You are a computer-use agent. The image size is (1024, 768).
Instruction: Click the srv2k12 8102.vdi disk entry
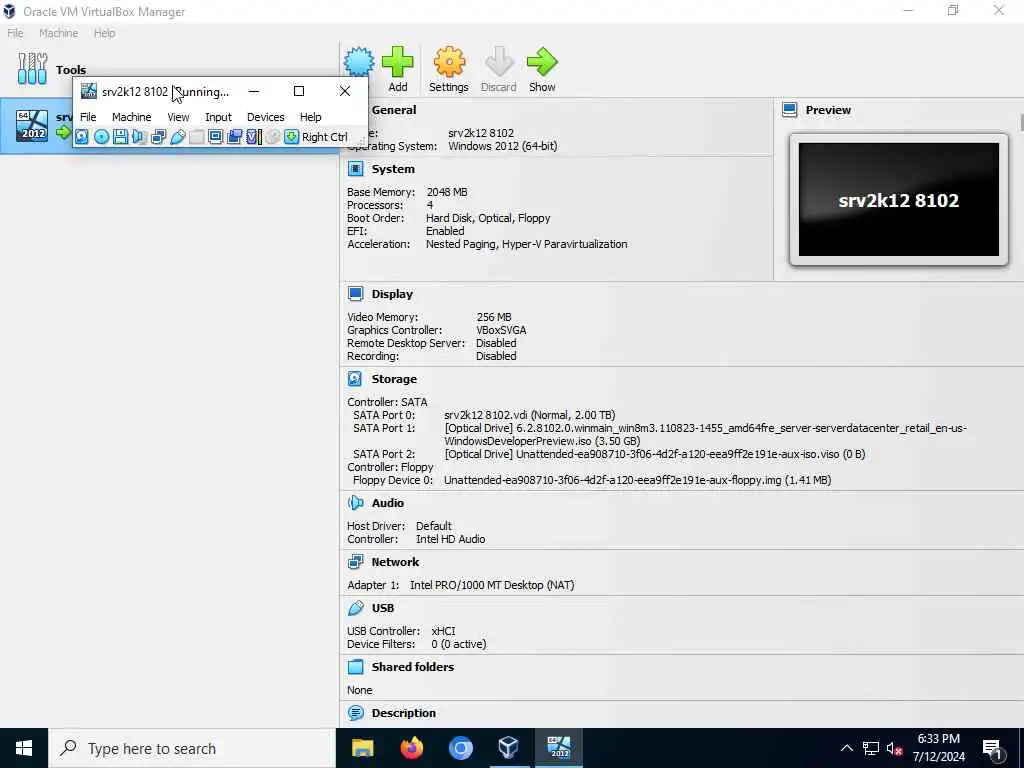click(x=530, y=415)
